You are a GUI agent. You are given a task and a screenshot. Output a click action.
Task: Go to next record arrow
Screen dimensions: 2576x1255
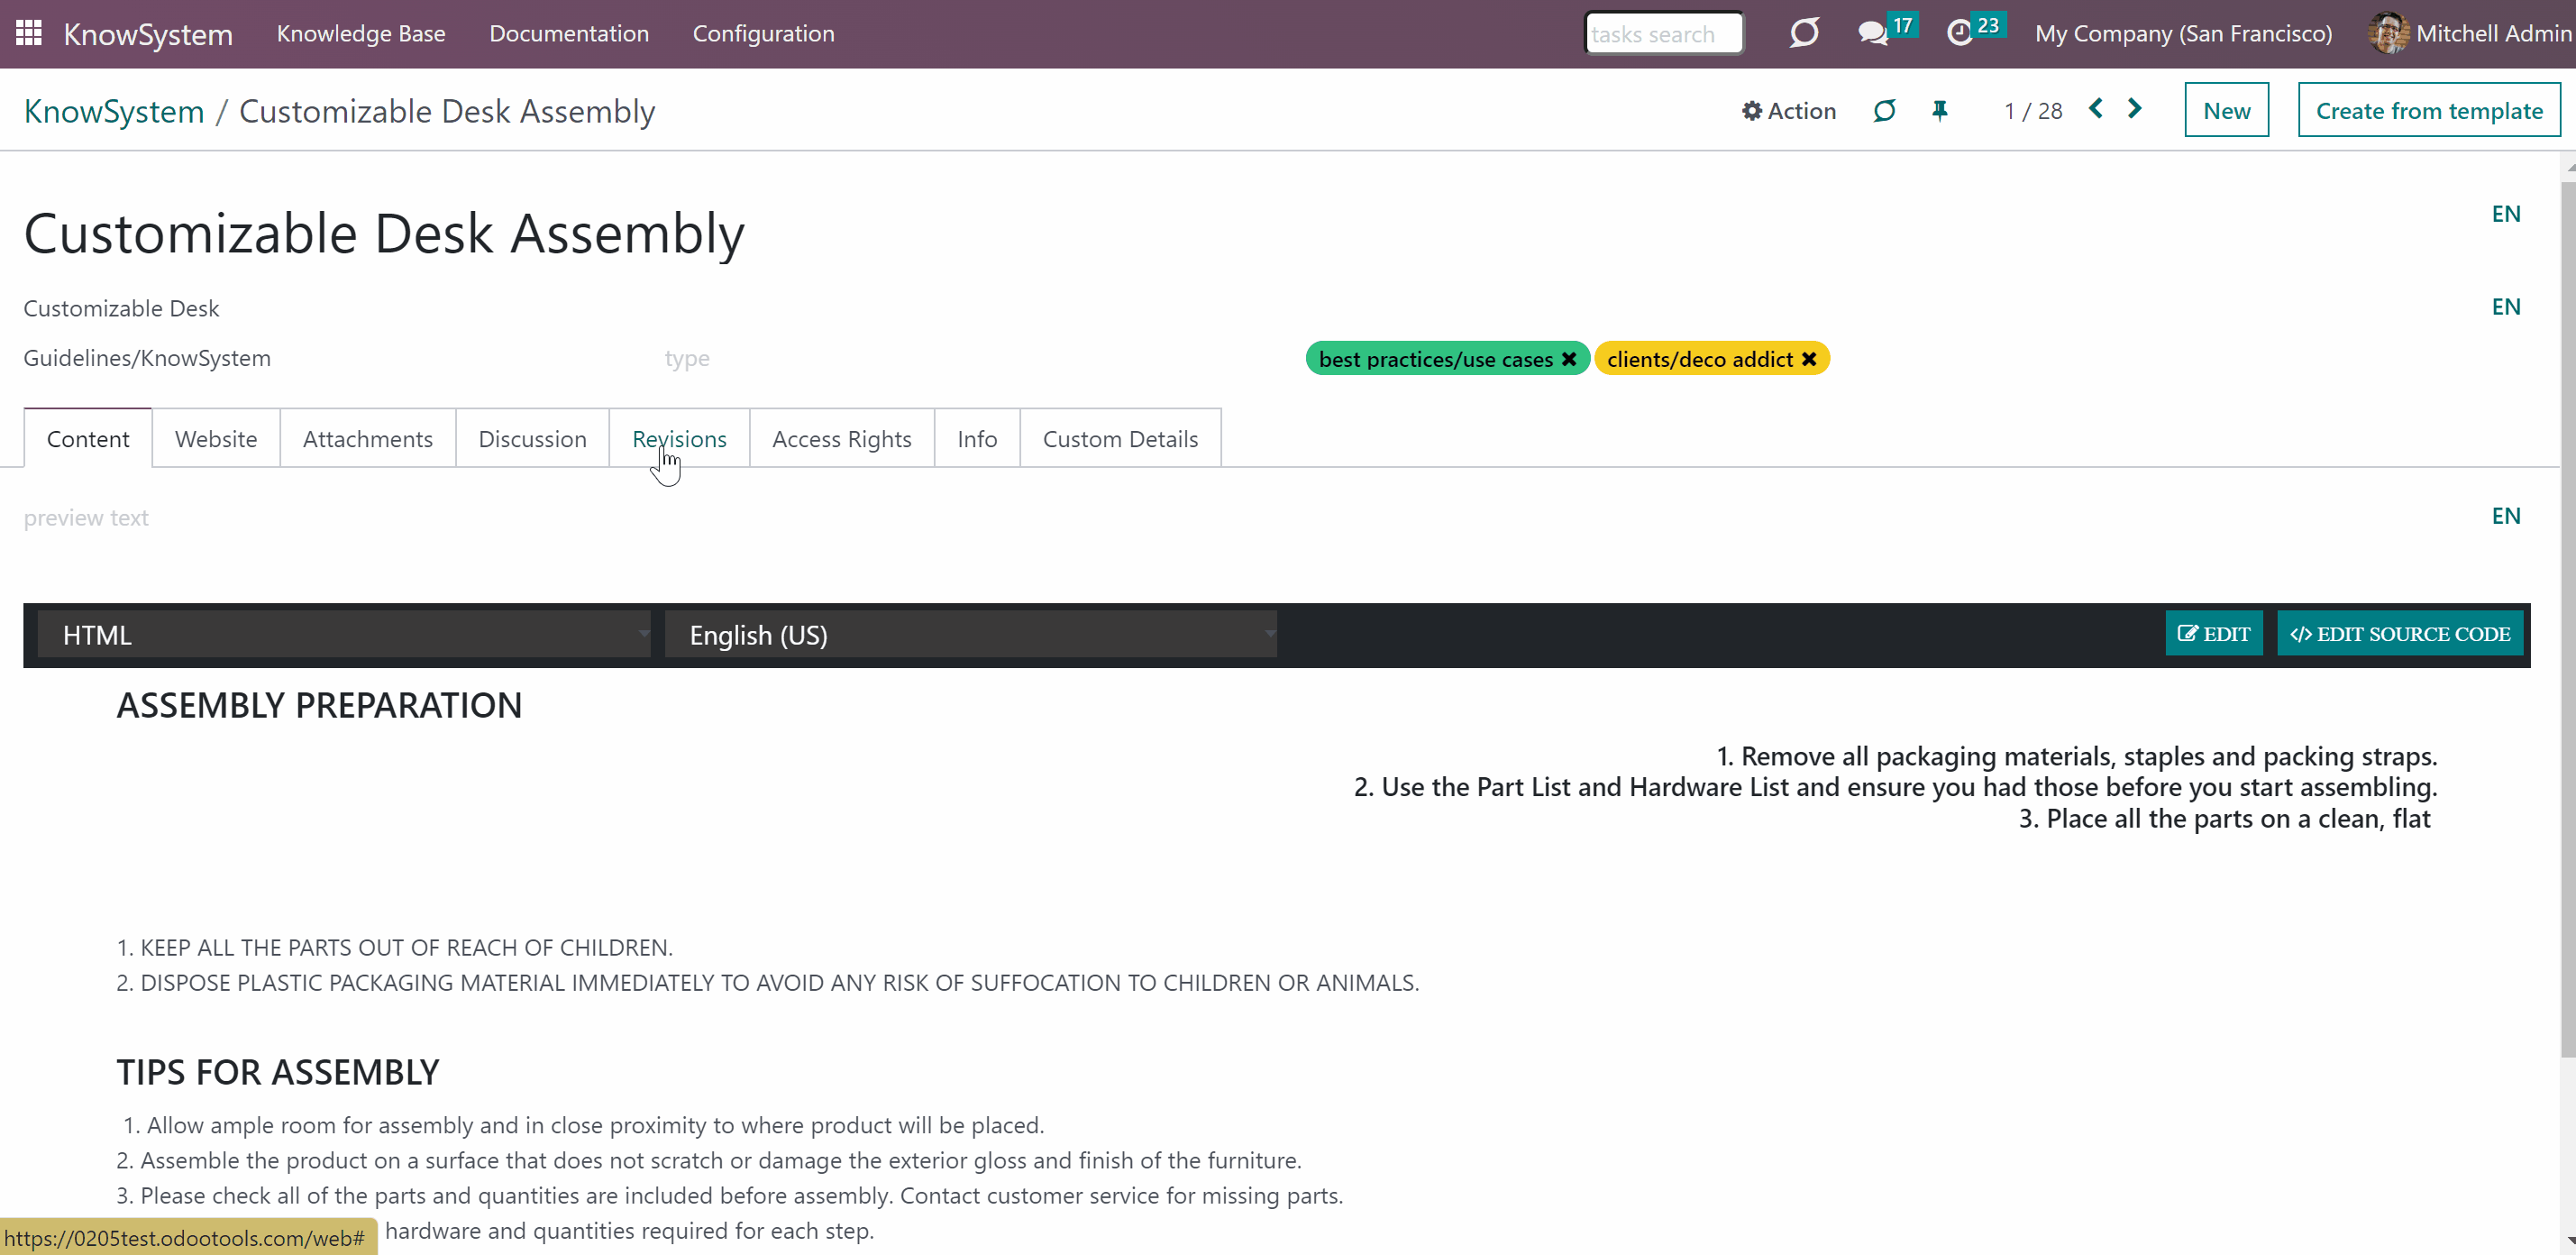2135,108
